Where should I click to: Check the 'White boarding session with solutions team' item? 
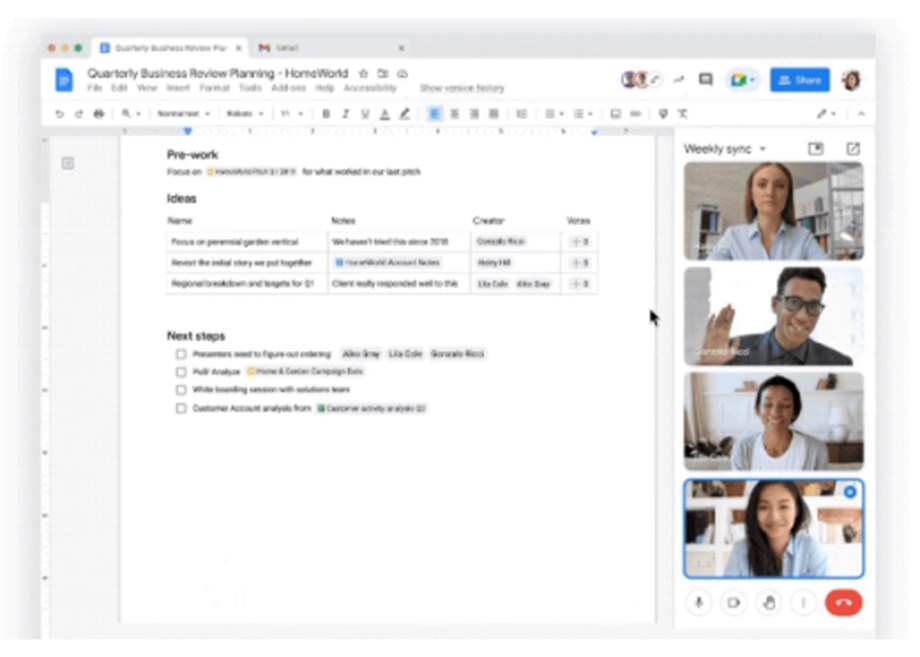pyautogui.click(x=180, y=390)
